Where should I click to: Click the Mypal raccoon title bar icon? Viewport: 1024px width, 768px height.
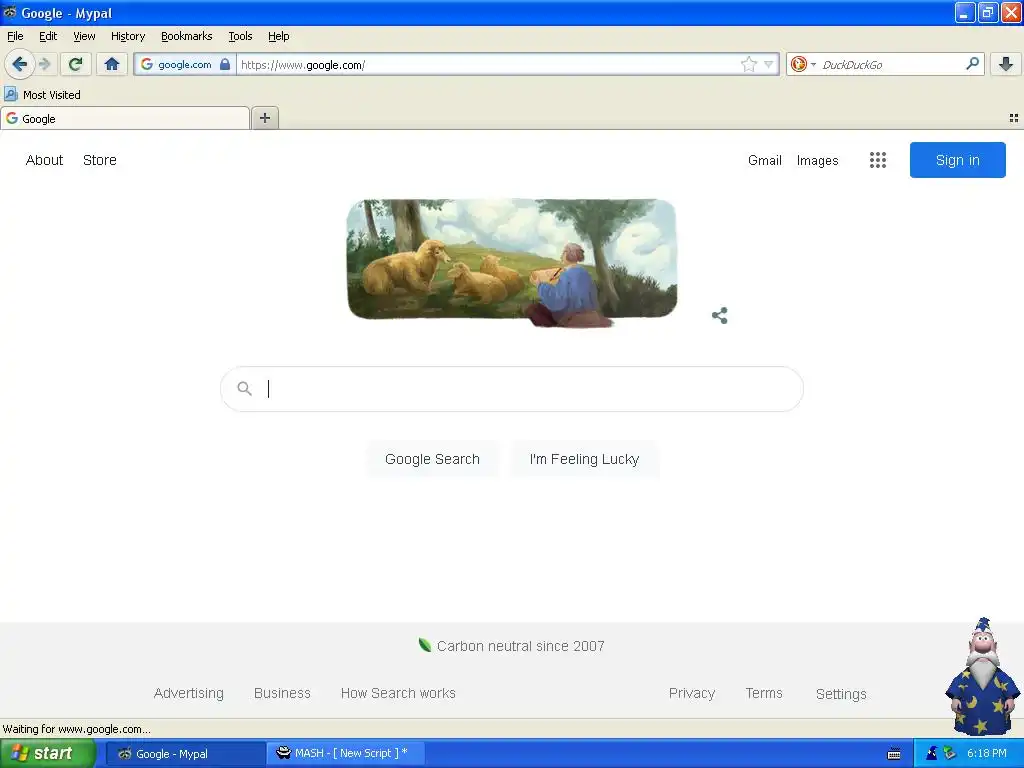click(10, 12)
